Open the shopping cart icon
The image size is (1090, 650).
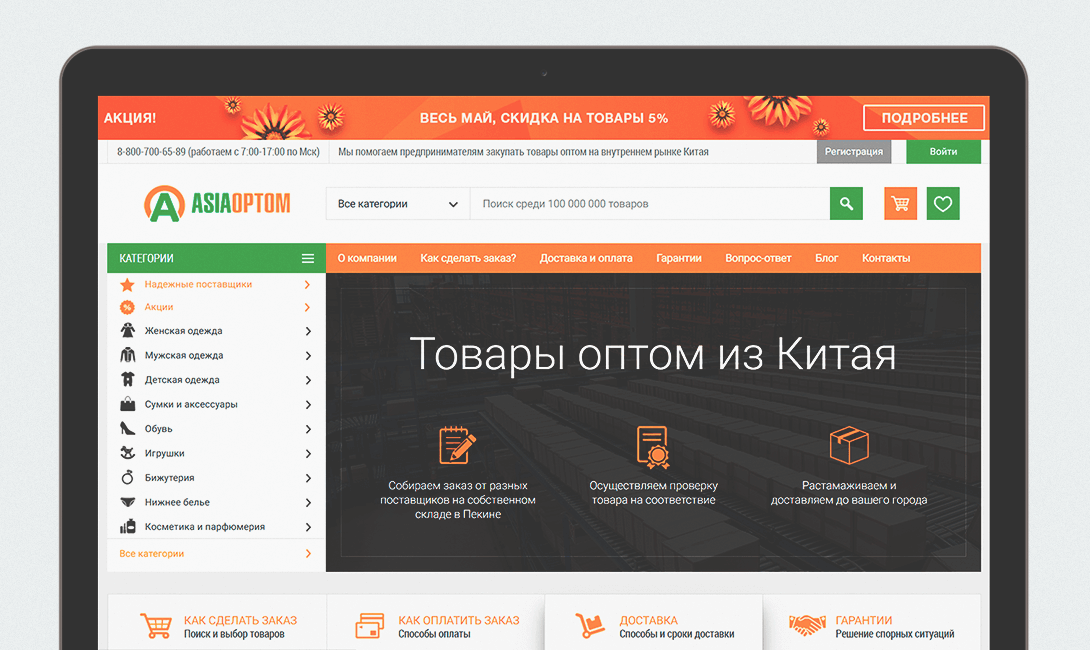pyautogui.click(x=900, y=204)
